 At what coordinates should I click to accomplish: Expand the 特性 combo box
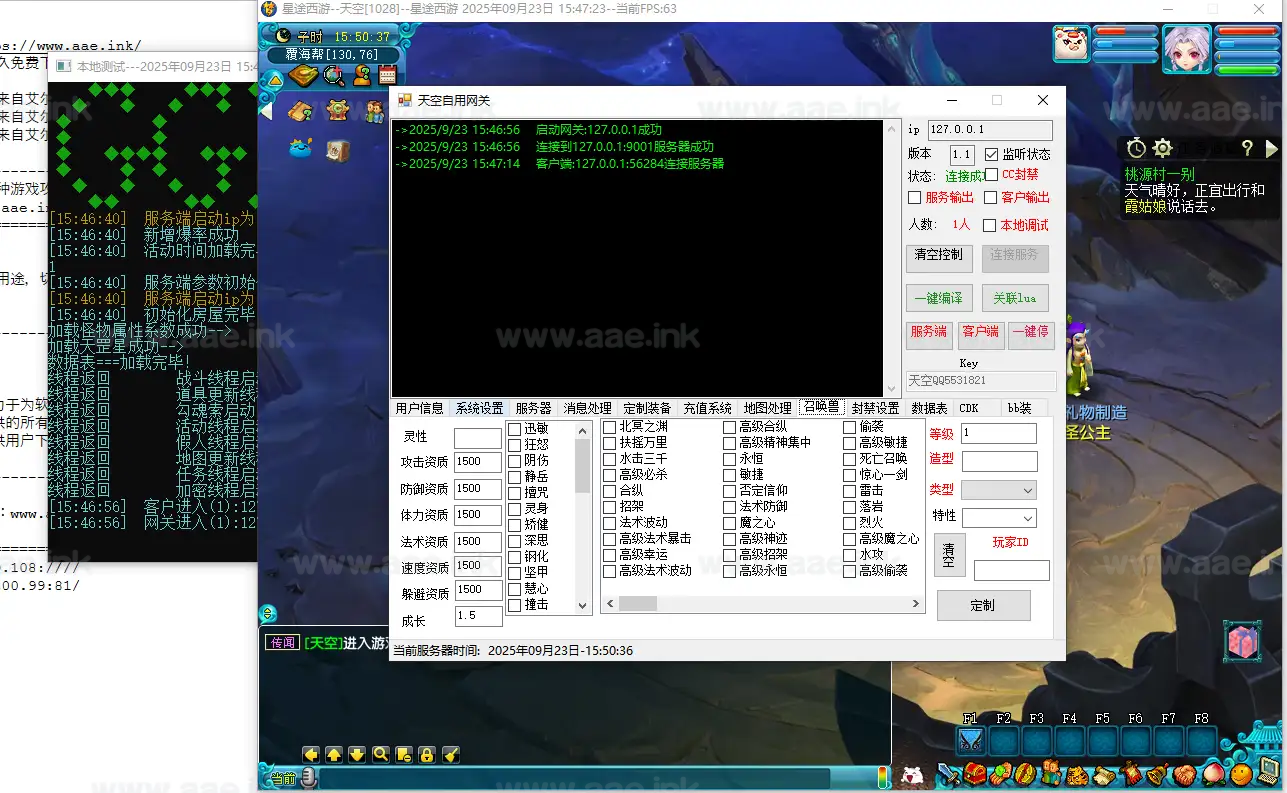pyautogui.click(x=998, y=518)
